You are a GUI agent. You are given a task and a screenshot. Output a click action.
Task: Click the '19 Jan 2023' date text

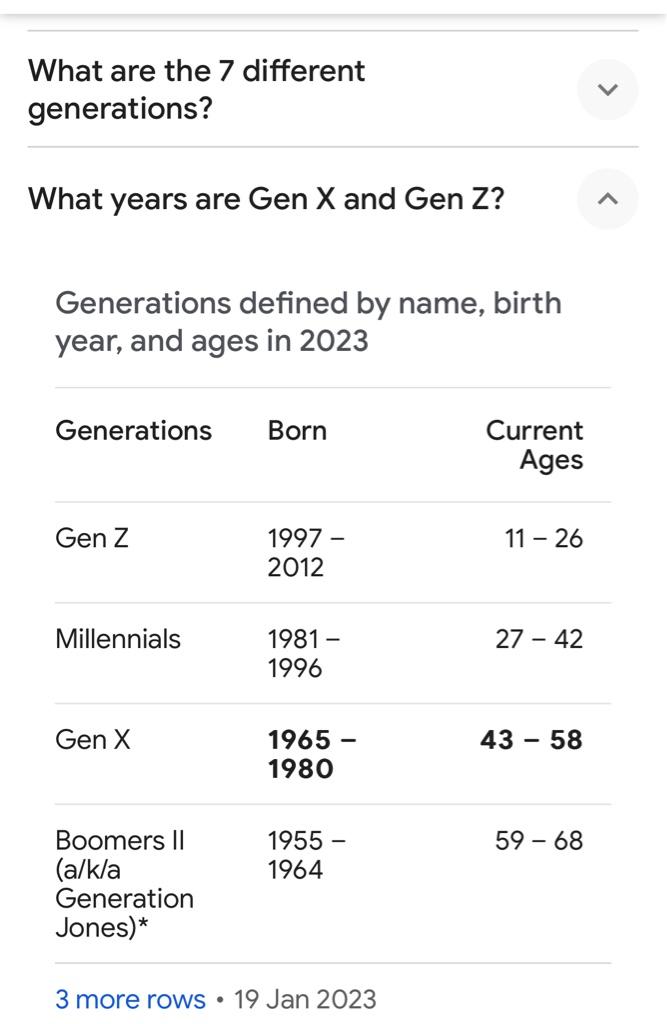pos(305,999)
